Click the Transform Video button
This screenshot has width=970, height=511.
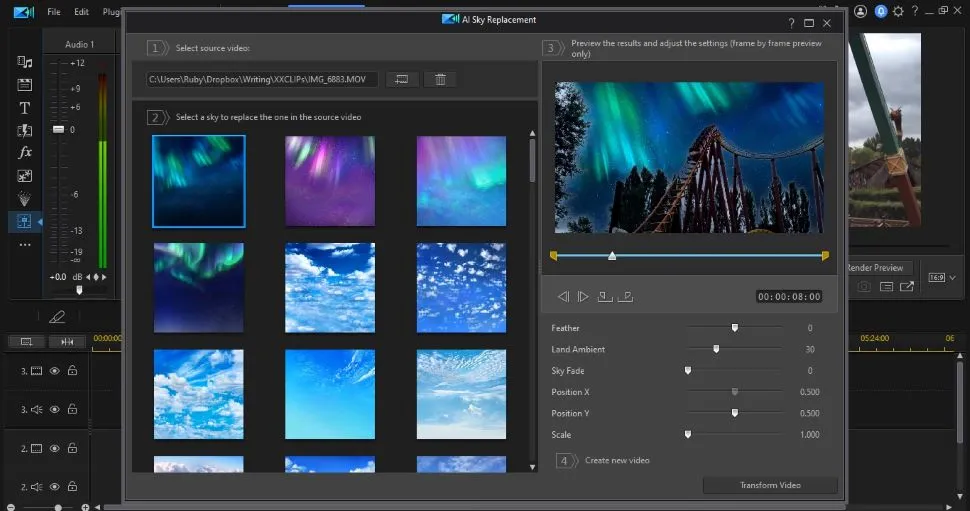769,485
